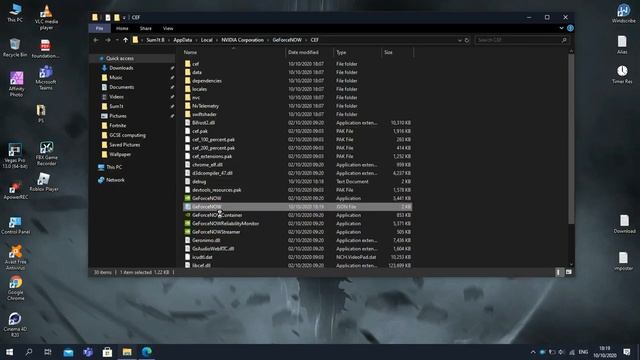Open the Fortnite folder in Quick access
640x360 pixels.
pos(118,126)
